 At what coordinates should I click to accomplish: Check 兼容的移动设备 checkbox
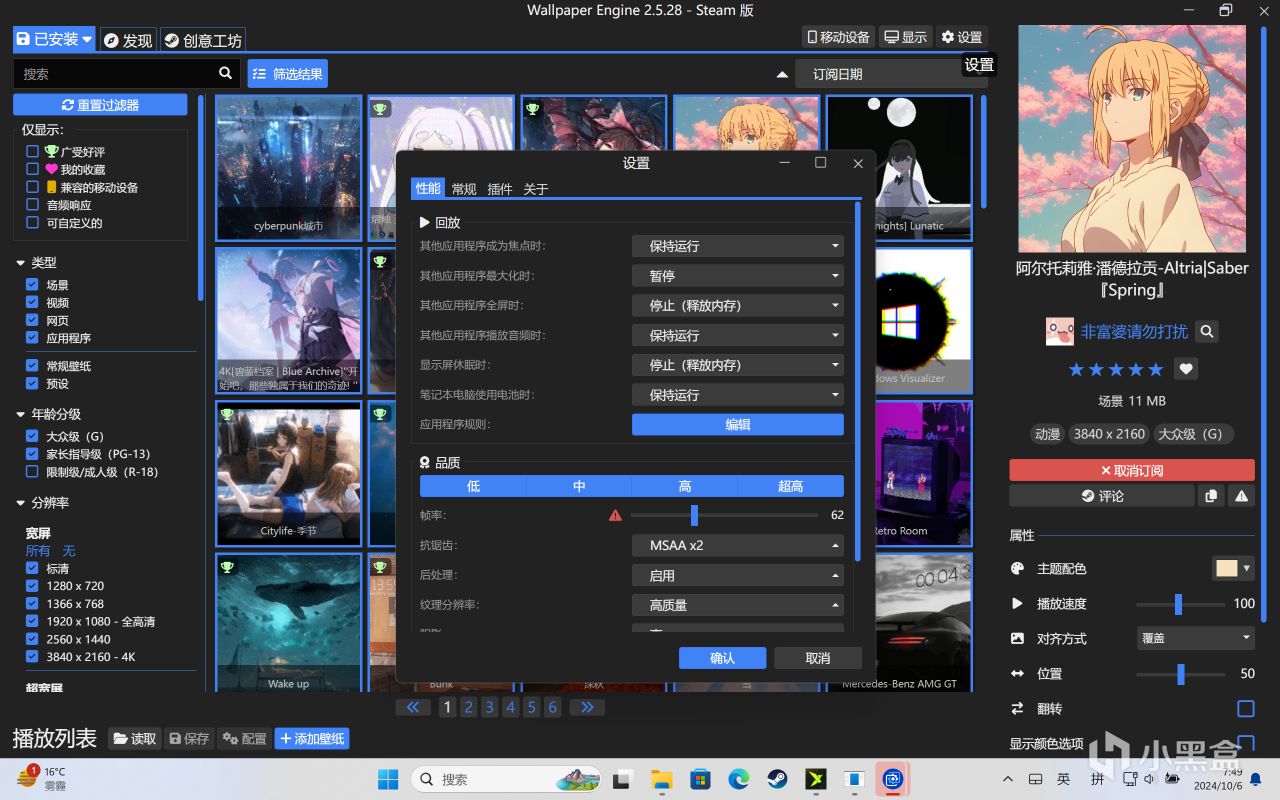[33, 187]
